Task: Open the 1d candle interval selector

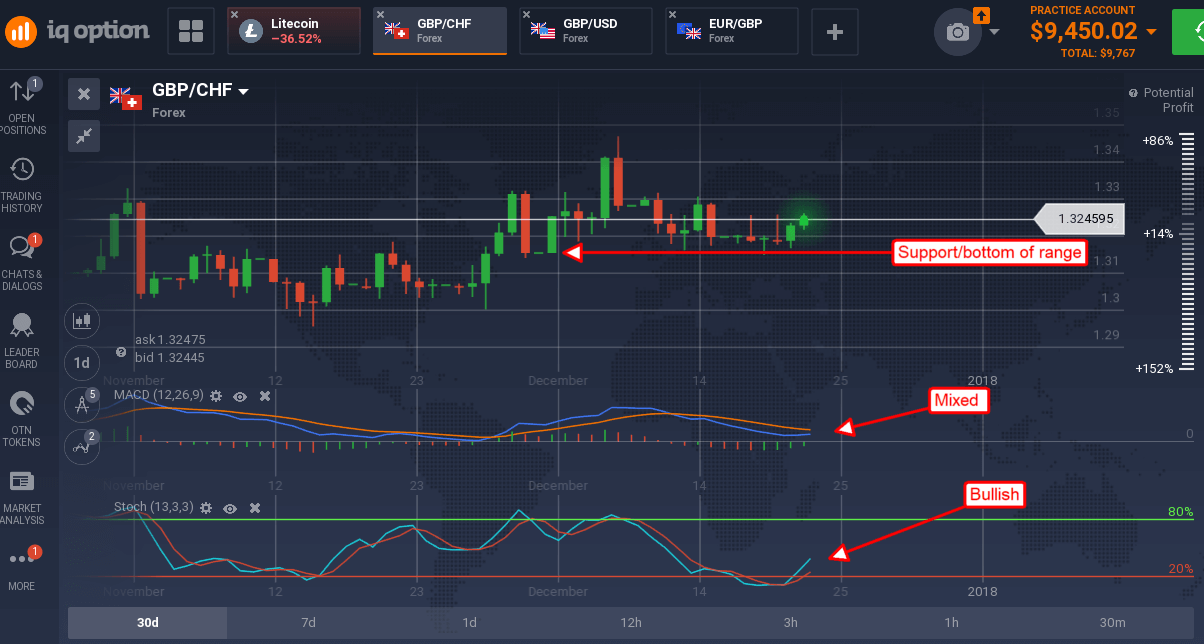Action: pyautogui.click(x=82, y=363)
